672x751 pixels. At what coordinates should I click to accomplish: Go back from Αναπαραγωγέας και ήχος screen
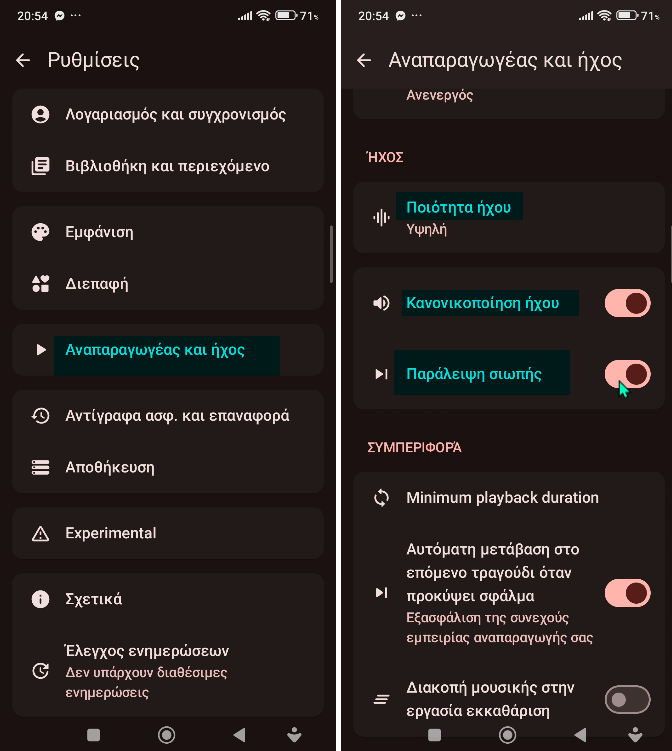364,60
